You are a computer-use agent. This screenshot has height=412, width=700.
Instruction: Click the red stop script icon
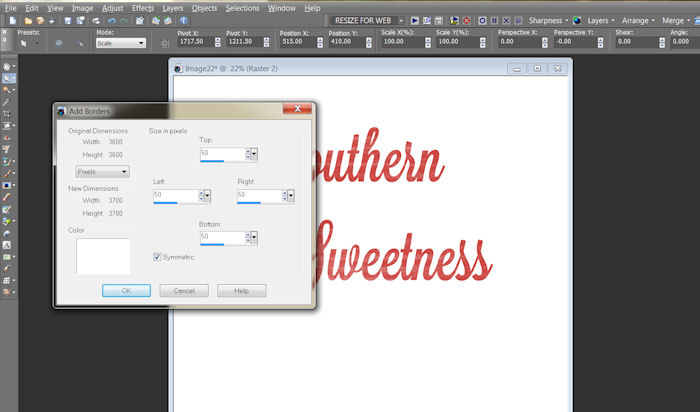pos(467,20)
